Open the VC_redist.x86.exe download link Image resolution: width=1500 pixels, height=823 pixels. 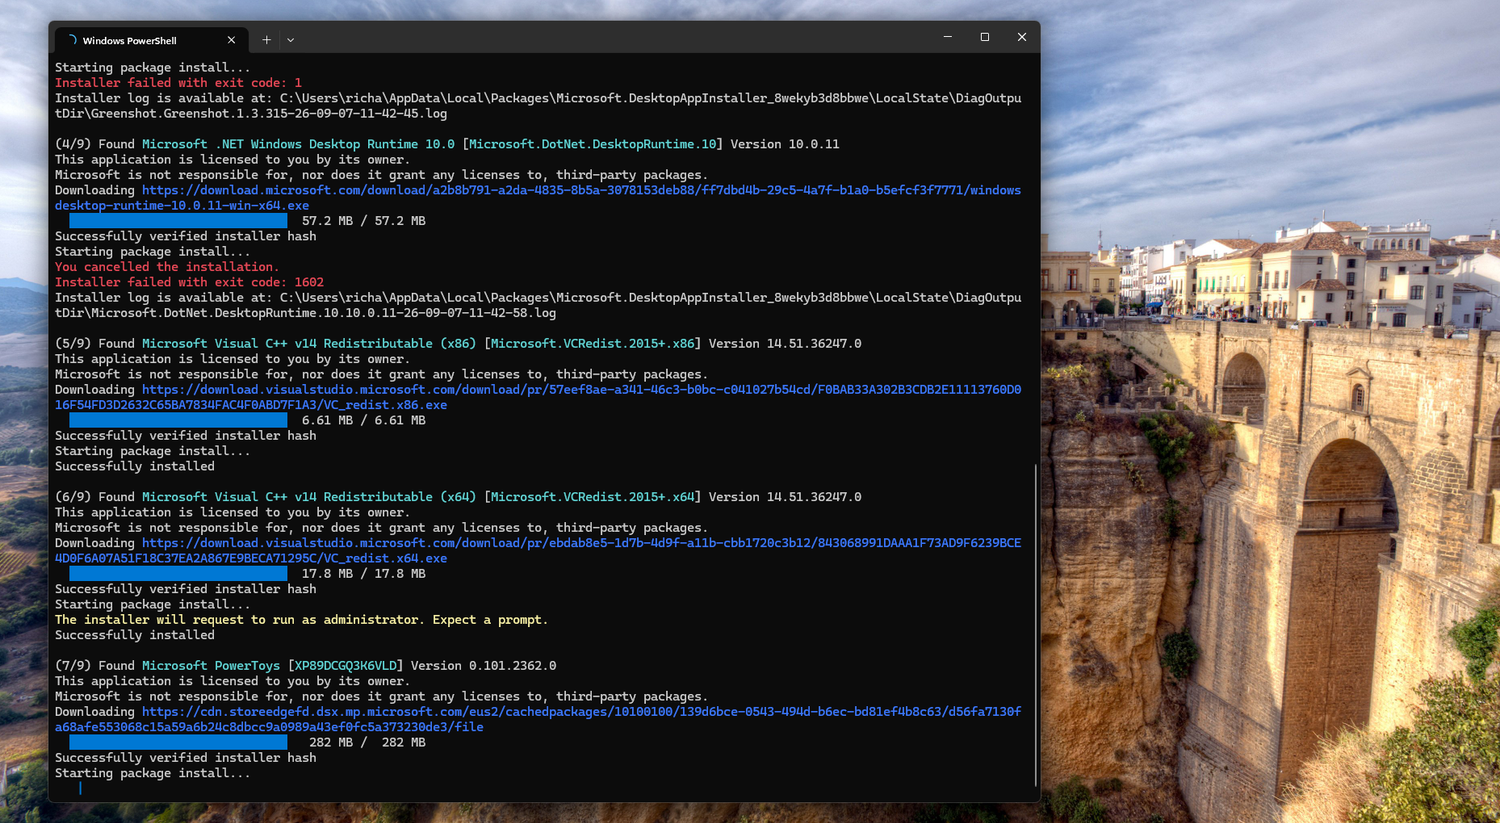[538, 397]
